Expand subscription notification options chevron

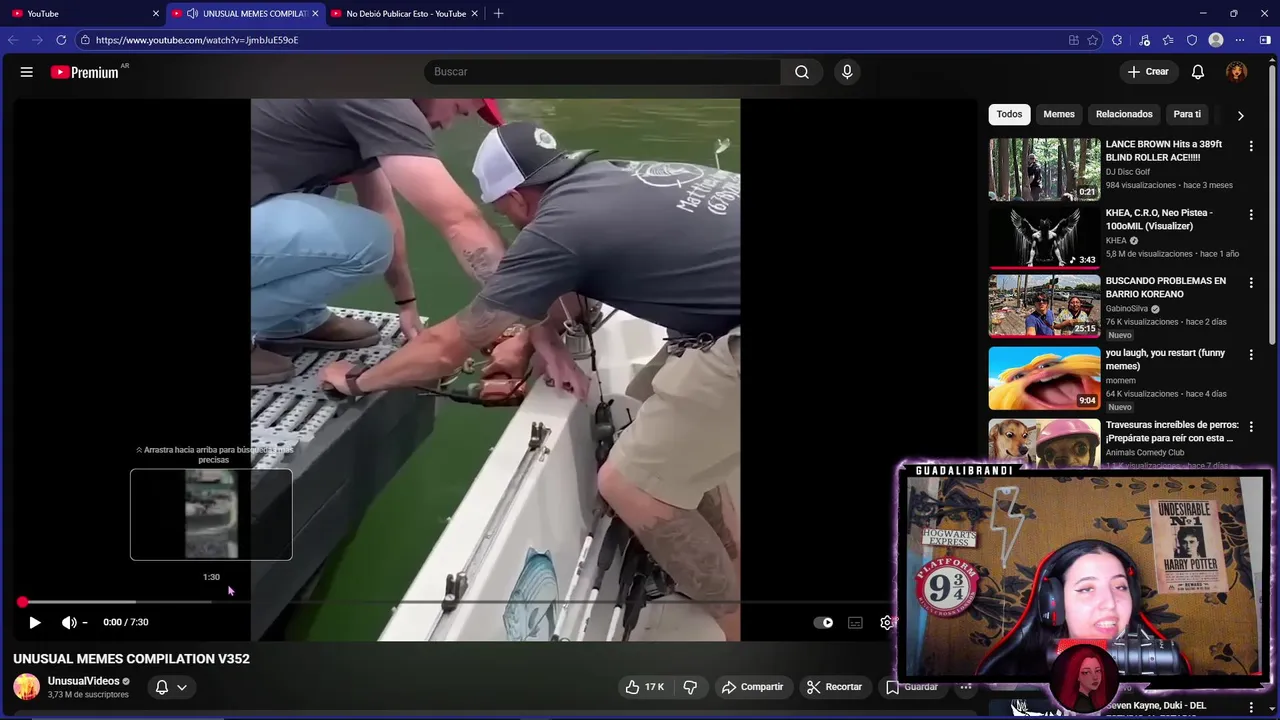coord(182,687)
